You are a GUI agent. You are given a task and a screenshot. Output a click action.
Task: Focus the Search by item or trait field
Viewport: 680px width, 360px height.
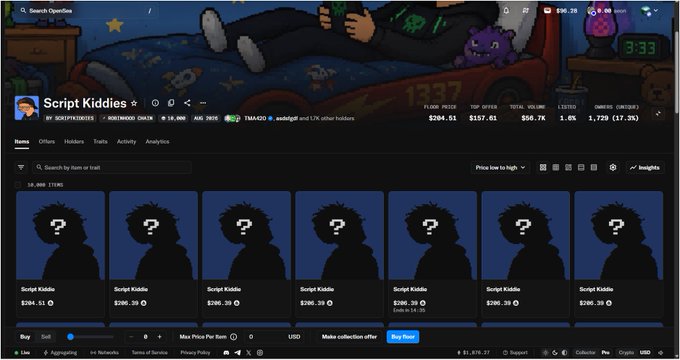coord(112,167)
